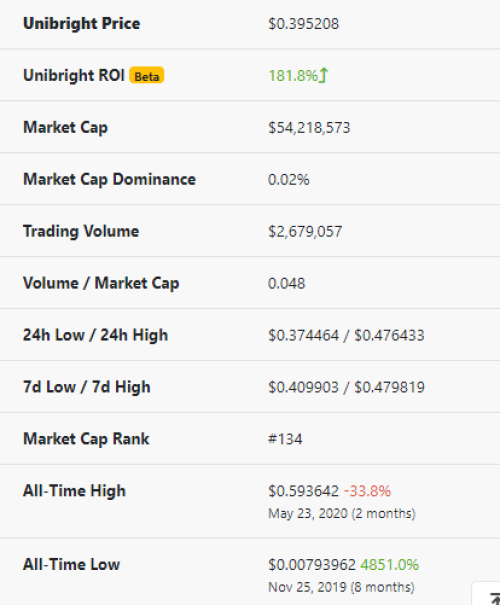Click the Unibright ROI label
This screenshot has width=500, height=605.
click(74, 75)
